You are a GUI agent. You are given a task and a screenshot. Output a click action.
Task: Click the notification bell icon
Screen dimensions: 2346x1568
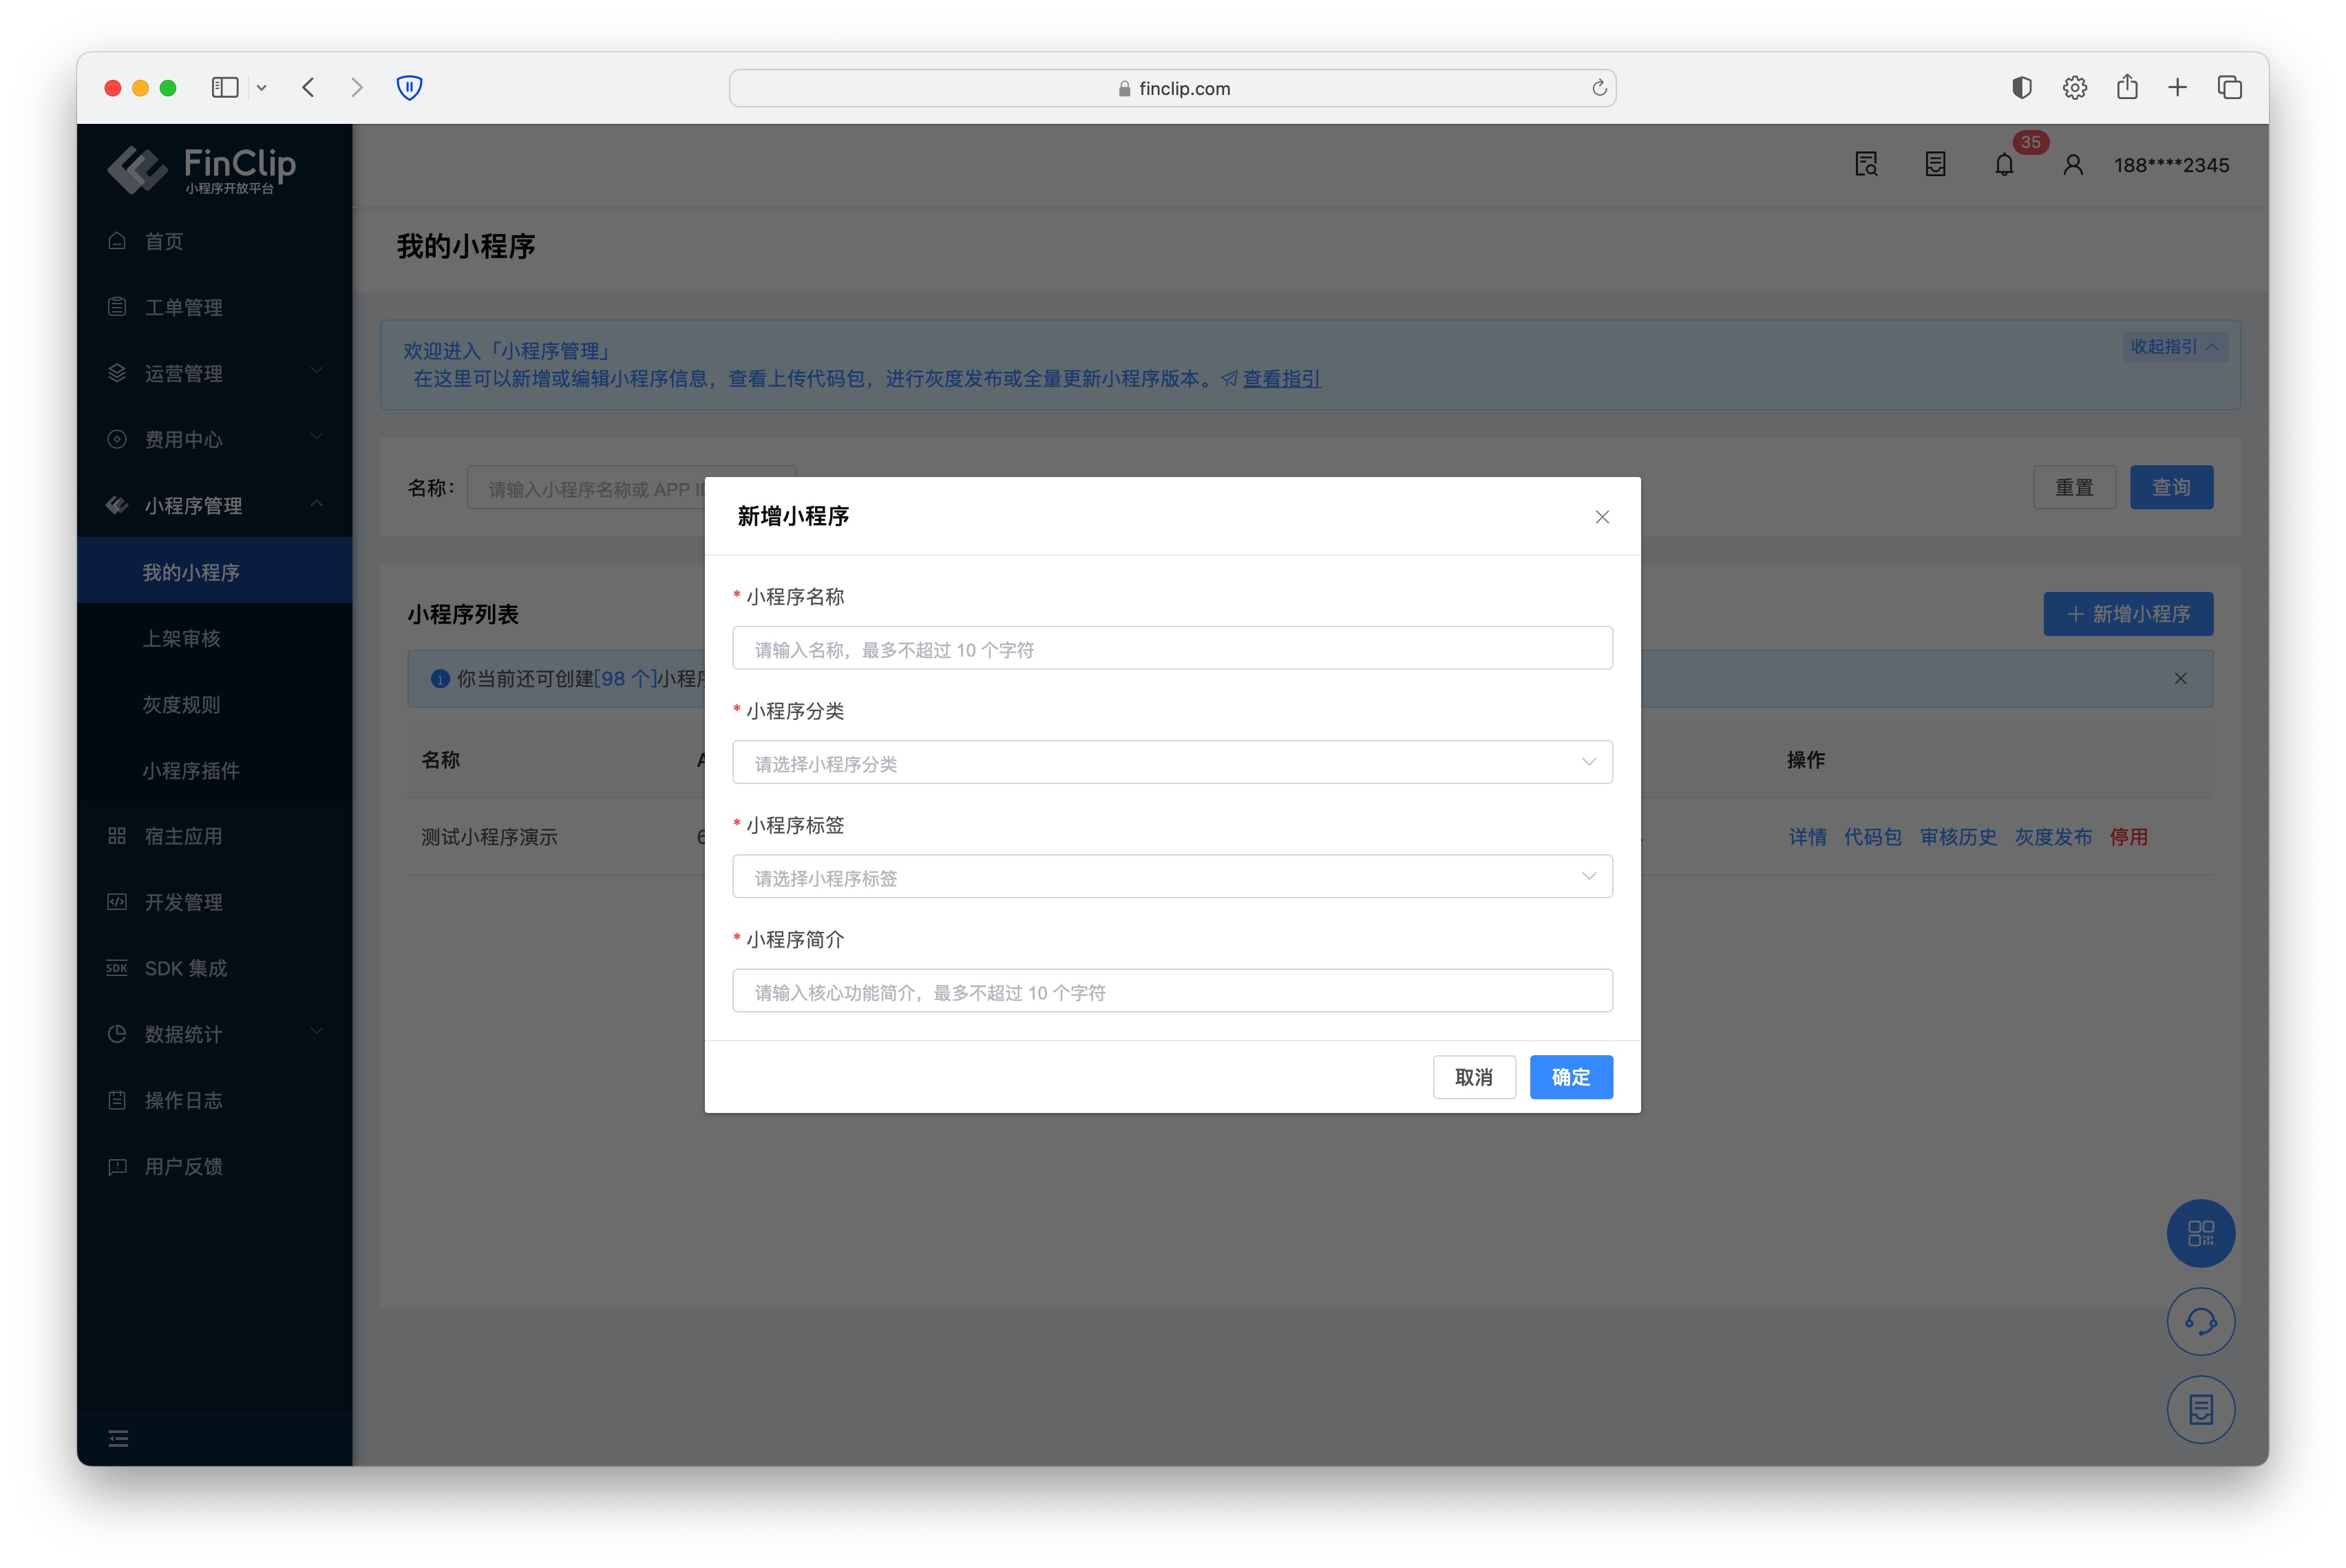point(2003,165)
